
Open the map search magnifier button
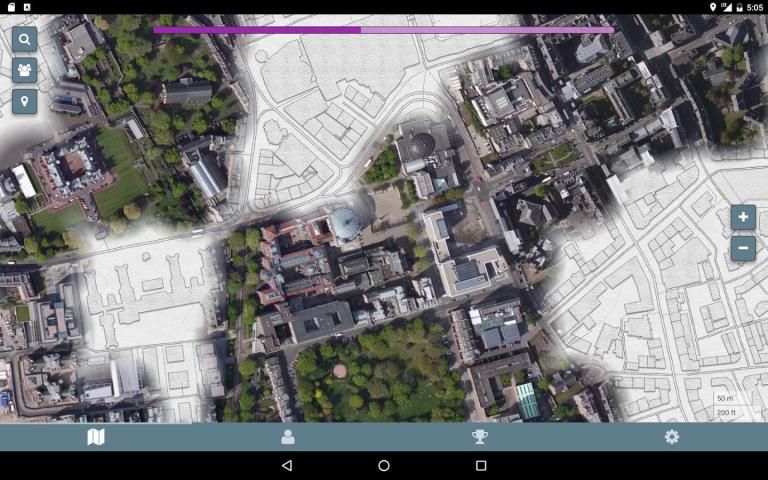tap(25, 39)
